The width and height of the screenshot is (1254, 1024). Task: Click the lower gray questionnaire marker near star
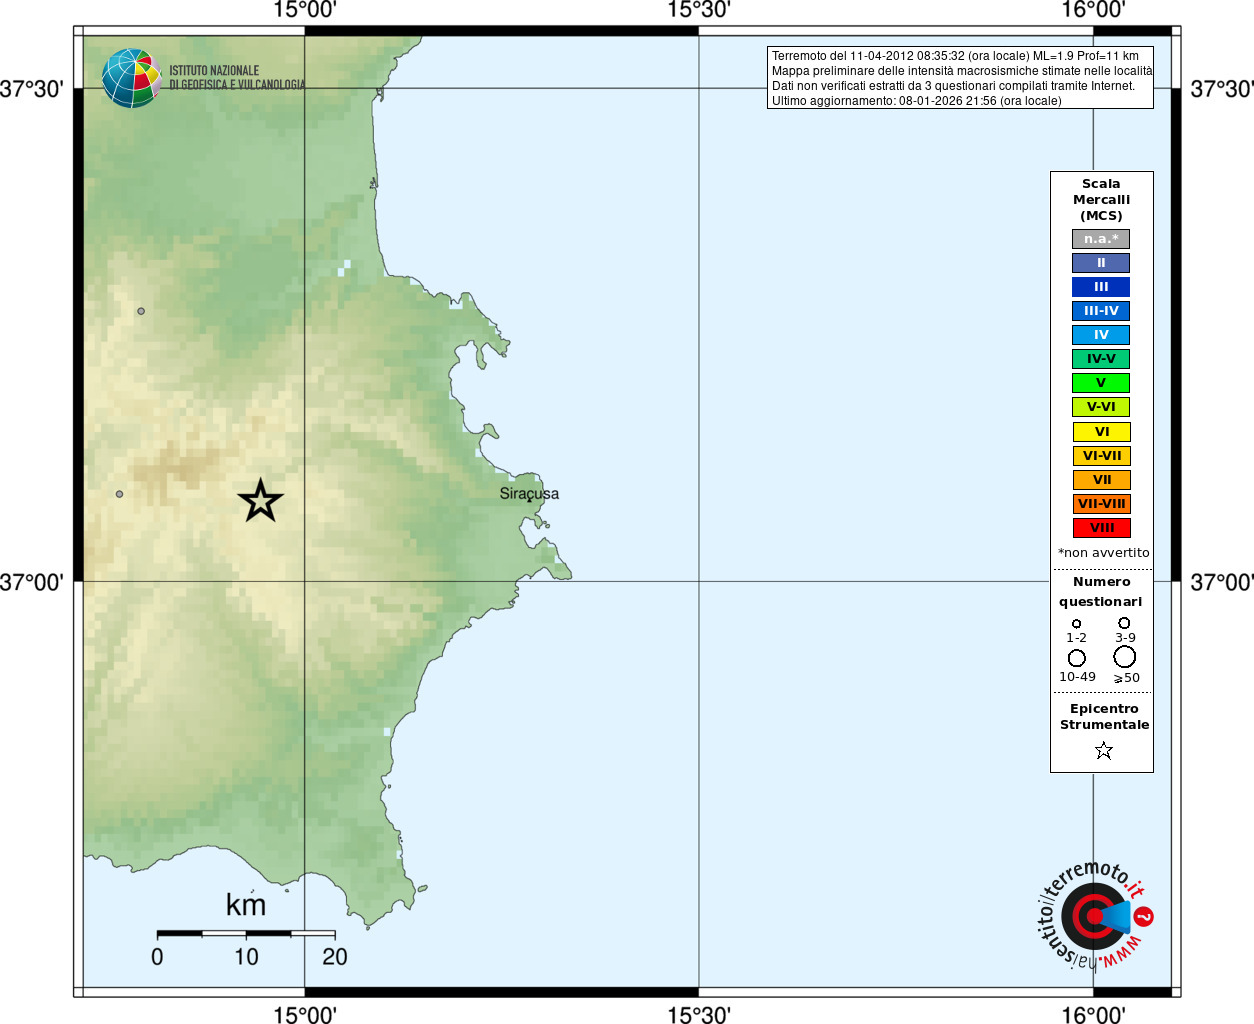pyautogui.click(x=120, y=494)
